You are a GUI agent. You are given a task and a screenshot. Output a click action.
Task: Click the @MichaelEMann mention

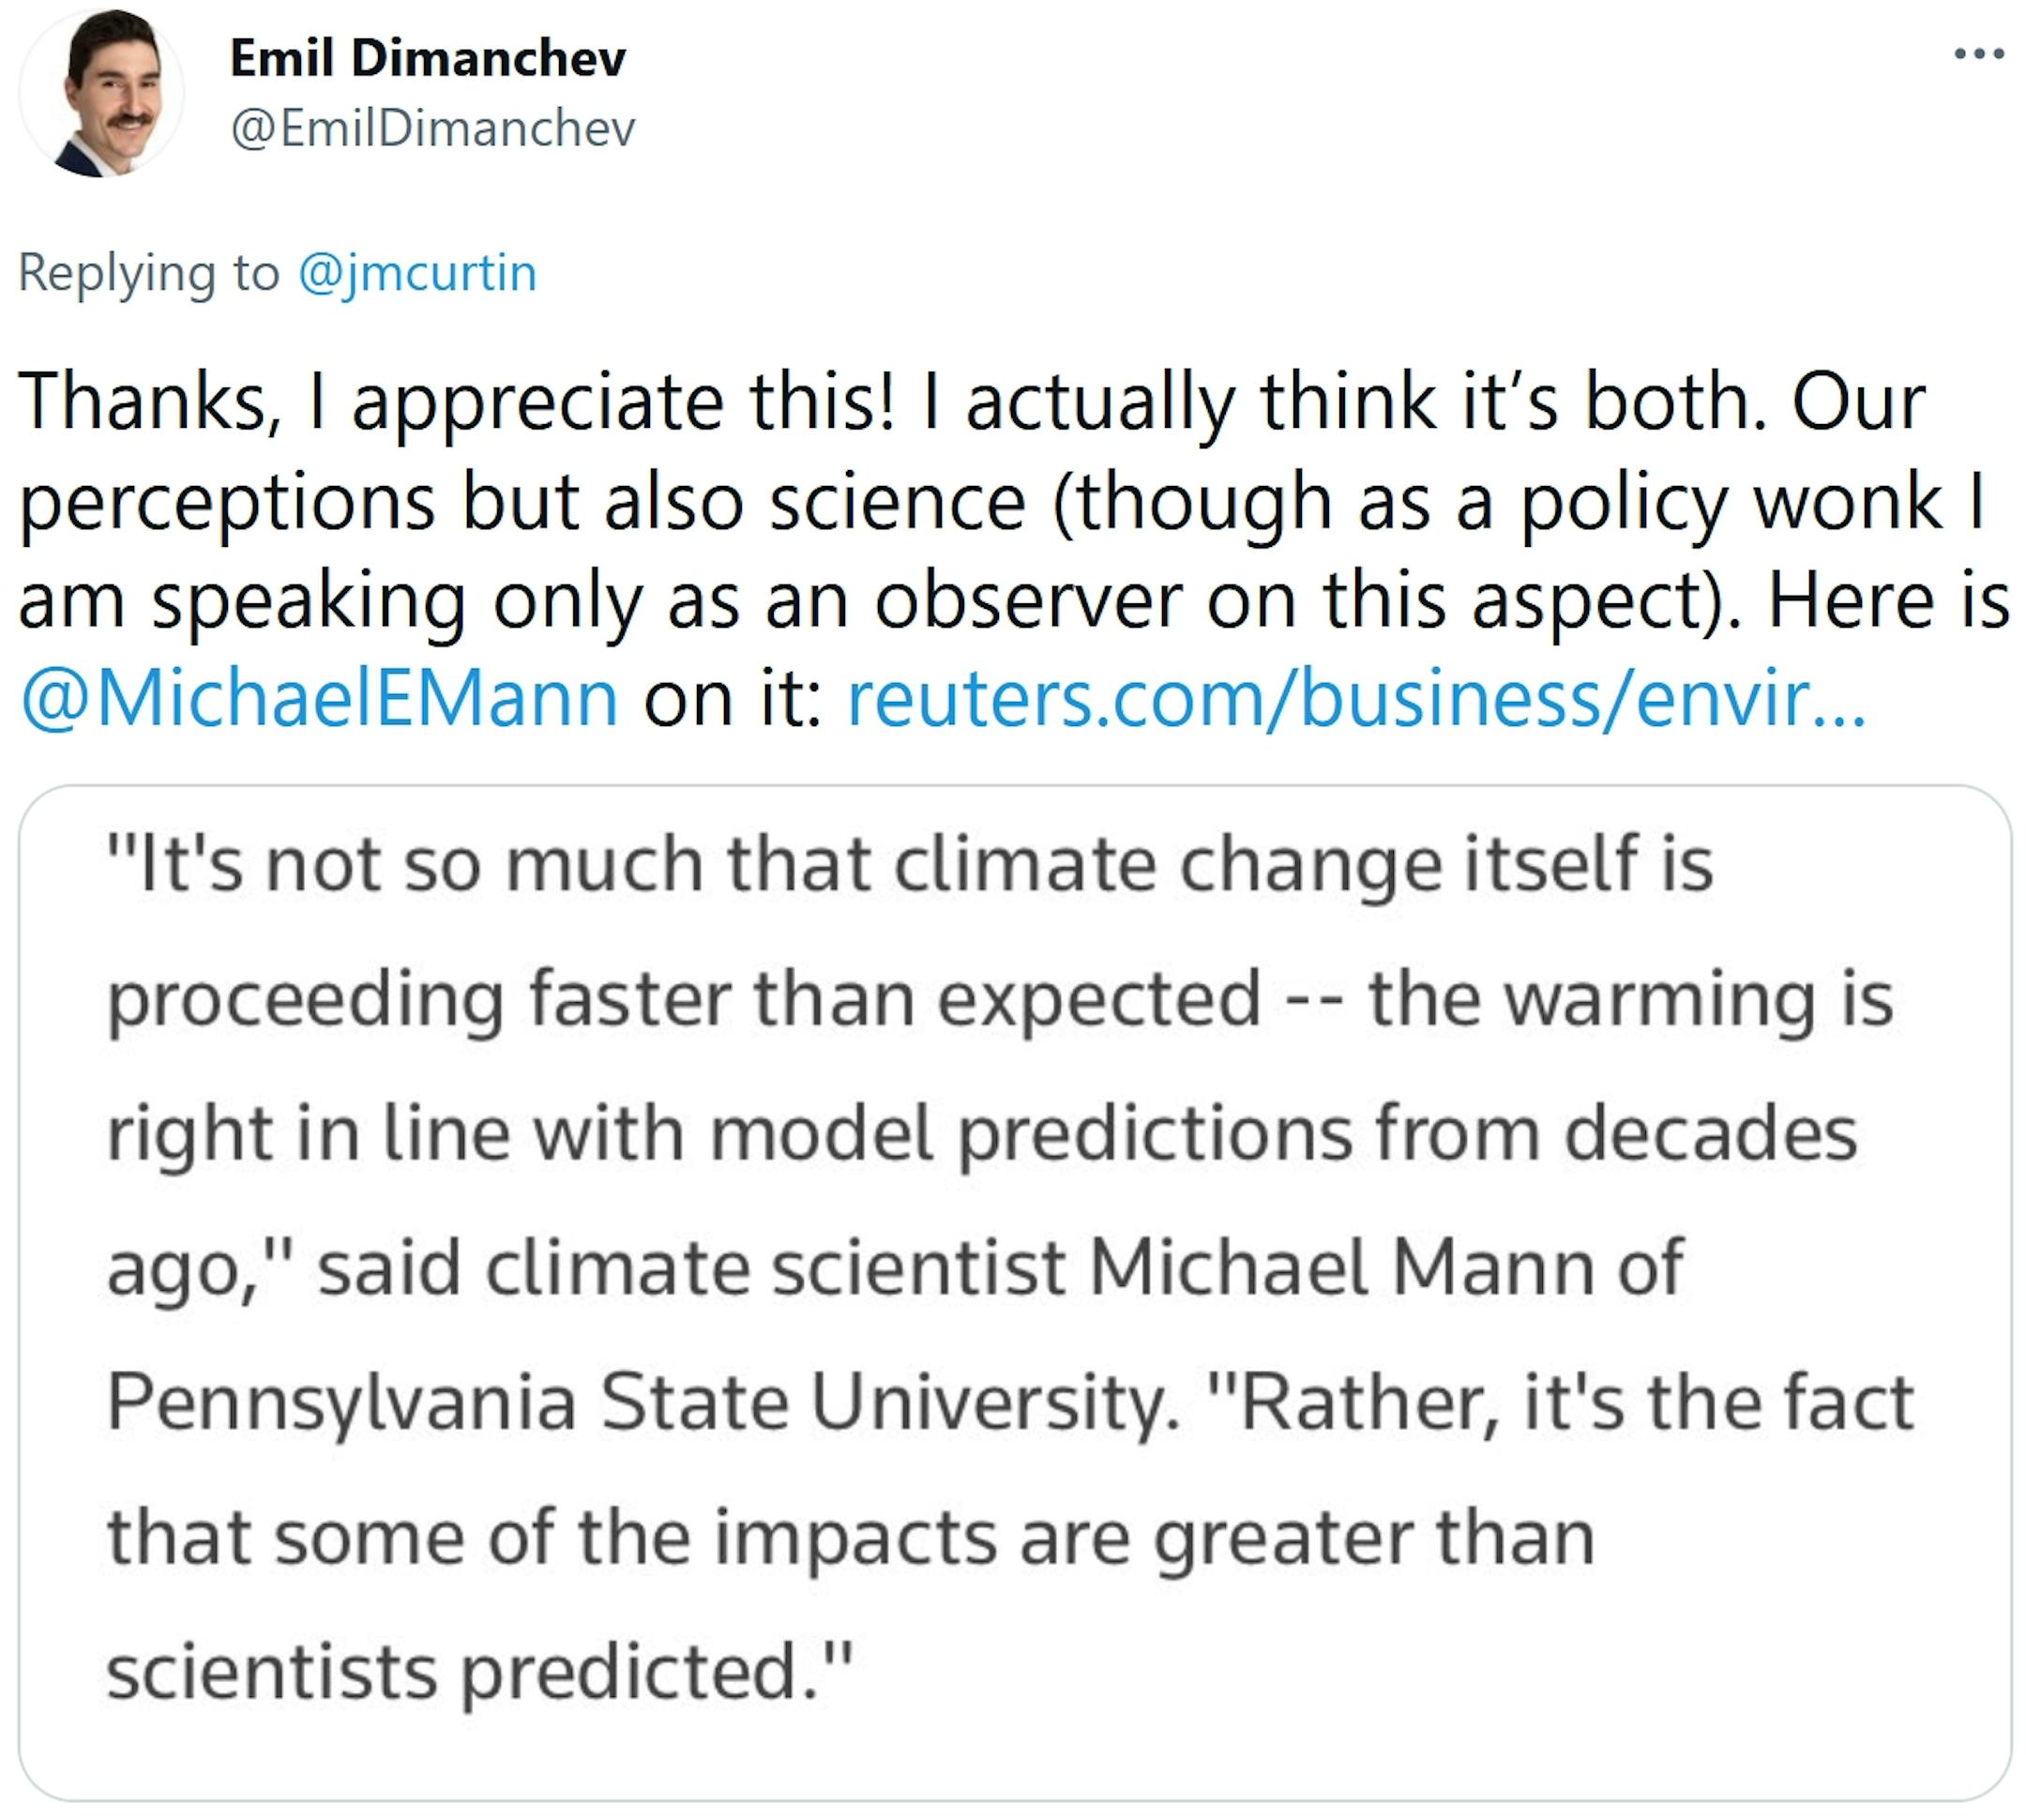click(x=319, y=698)
